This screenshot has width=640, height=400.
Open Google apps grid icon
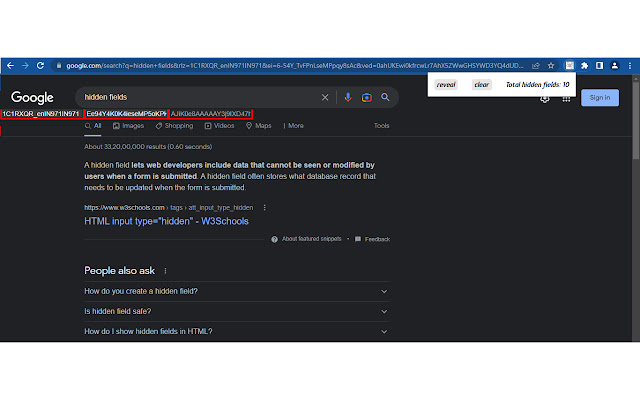pos(566,98)
